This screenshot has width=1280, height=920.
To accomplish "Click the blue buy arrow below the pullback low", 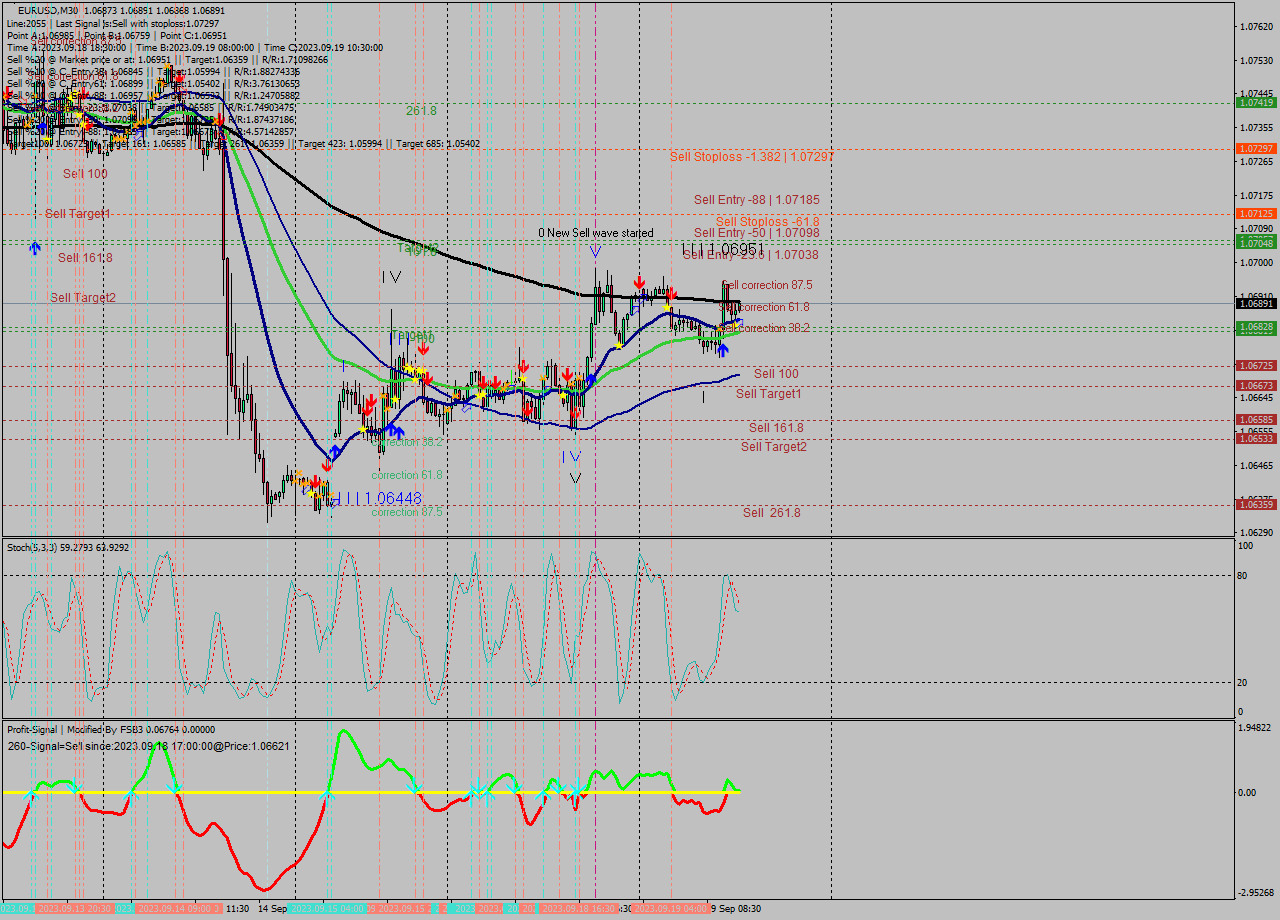I will (723, 350).
